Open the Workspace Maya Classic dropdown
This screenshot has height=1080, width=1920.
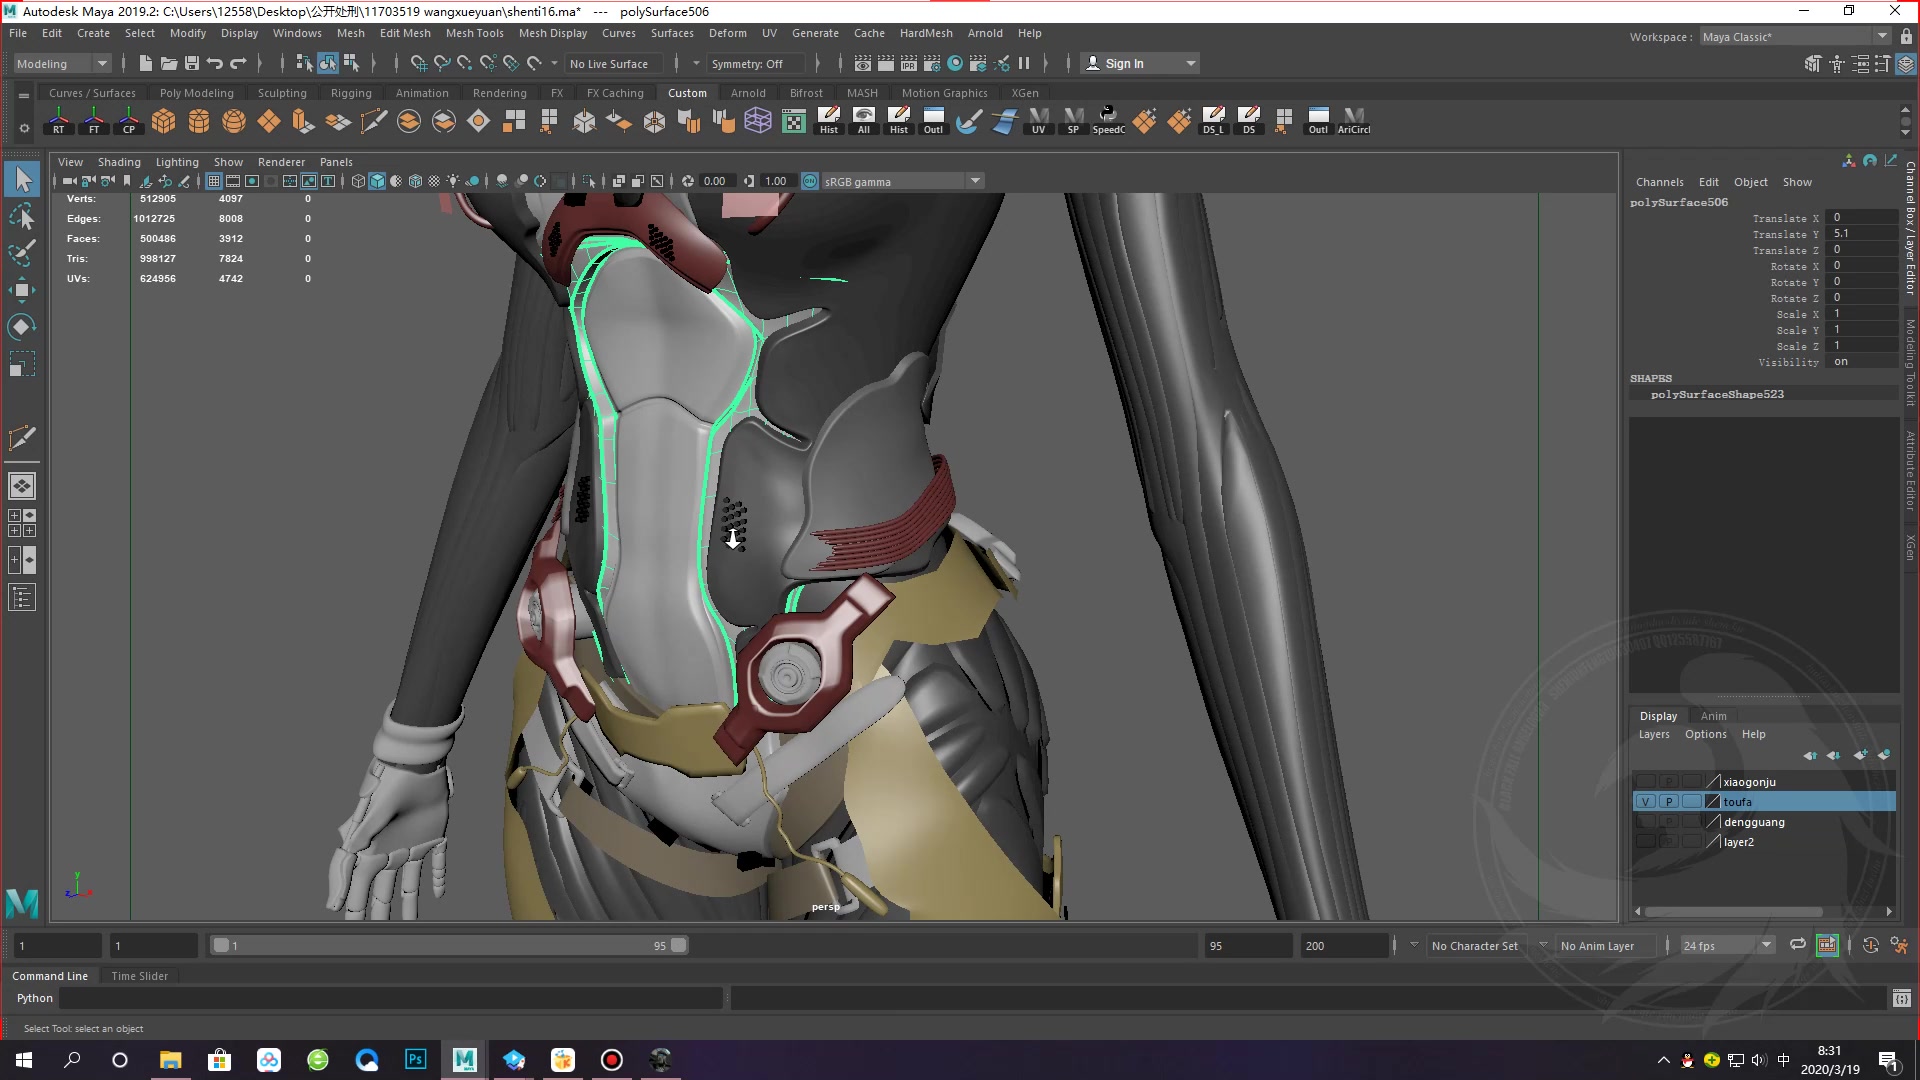[1795, 36]
